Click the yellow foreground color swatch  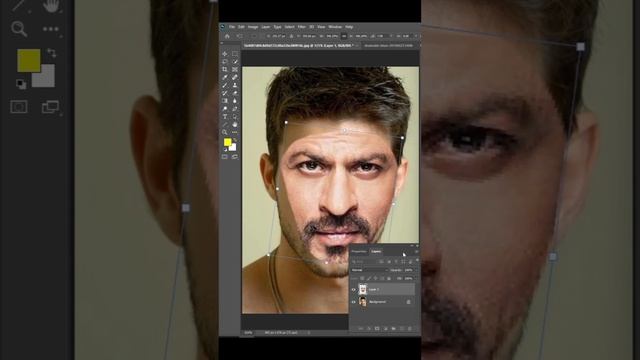[227, 142]
